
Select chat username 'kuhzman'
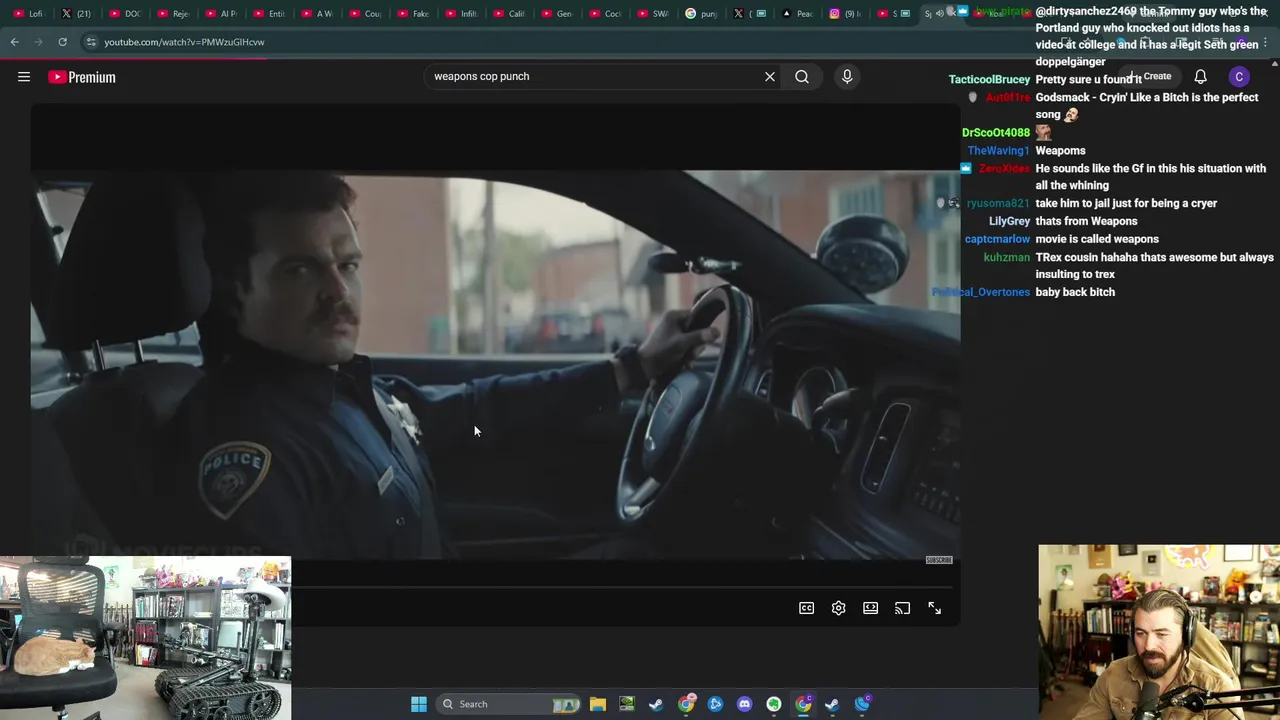pyautogui.click(x=1006, y=257)
